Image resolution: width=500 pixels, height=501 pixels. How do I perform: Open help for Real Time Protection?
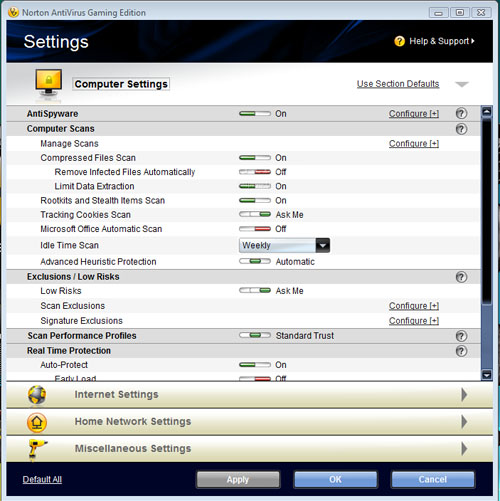(461, 351)
